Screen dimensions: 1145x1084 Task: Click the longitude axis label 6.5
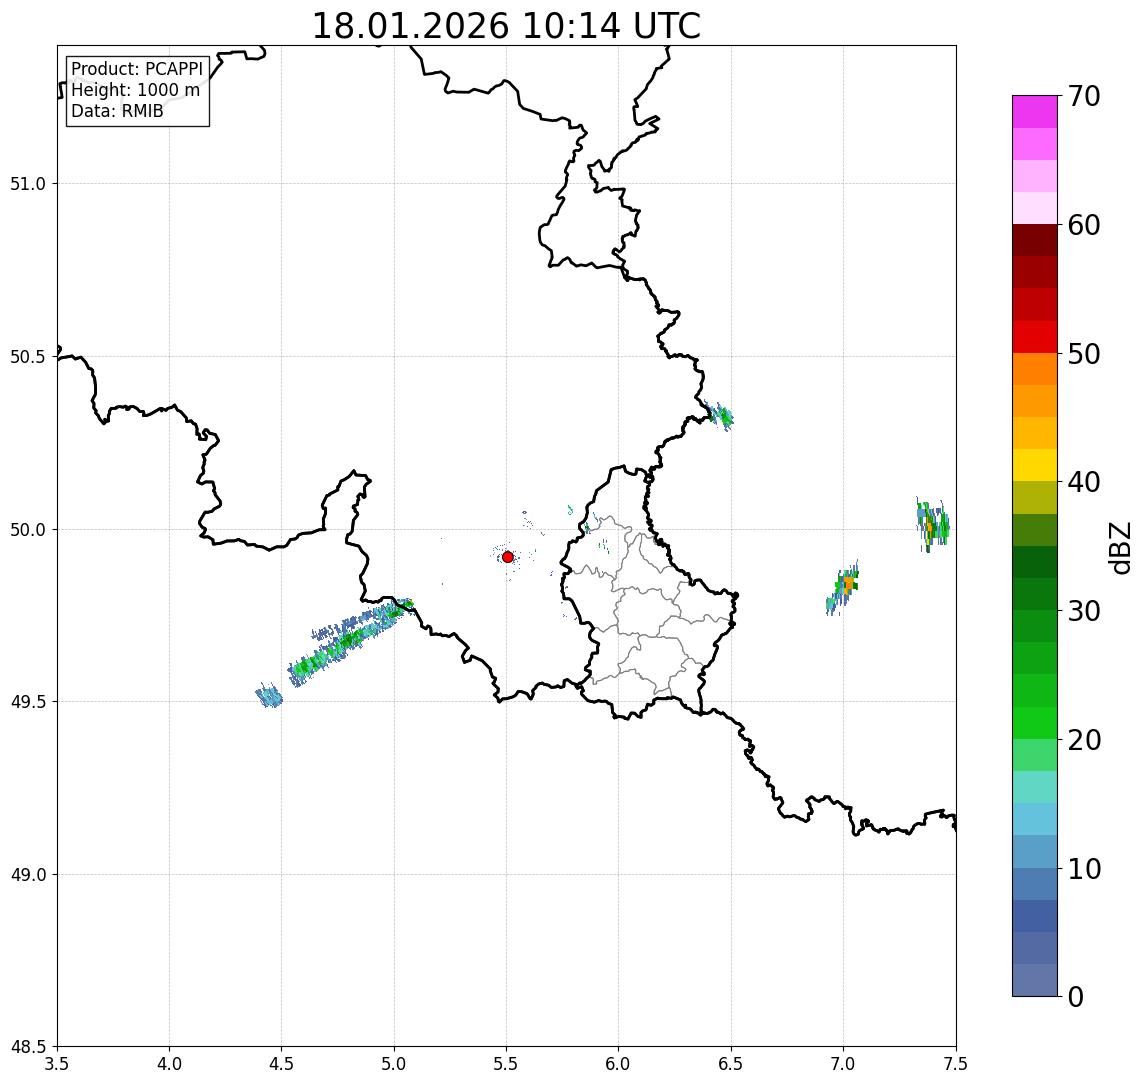[731, 1064]
